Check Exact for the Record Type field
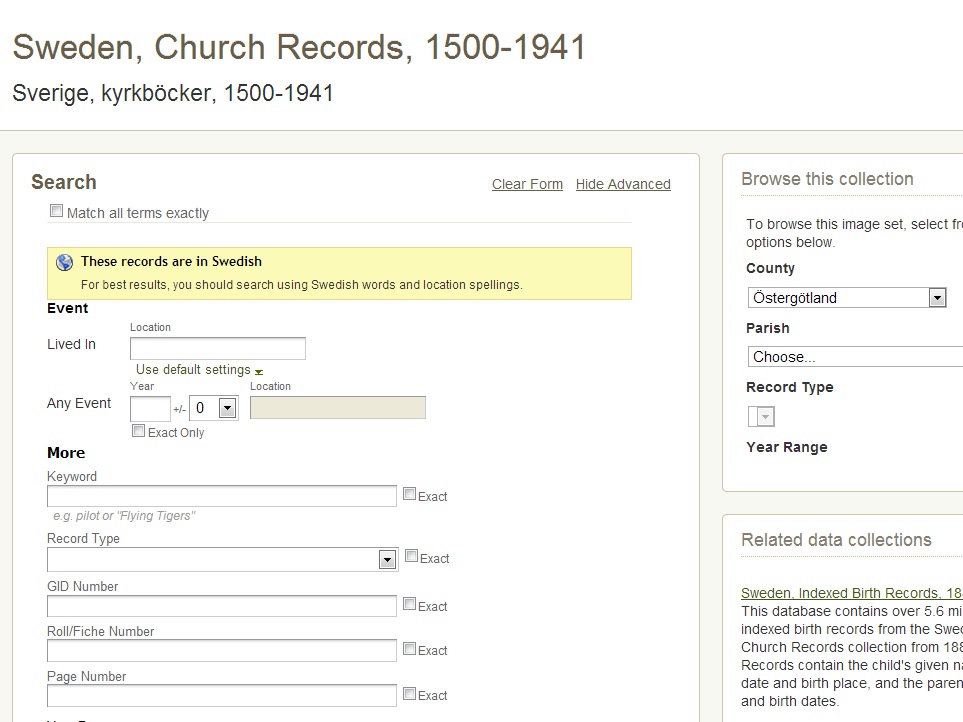963x722 pixels. pyautogui.click(x=409, y=555)
